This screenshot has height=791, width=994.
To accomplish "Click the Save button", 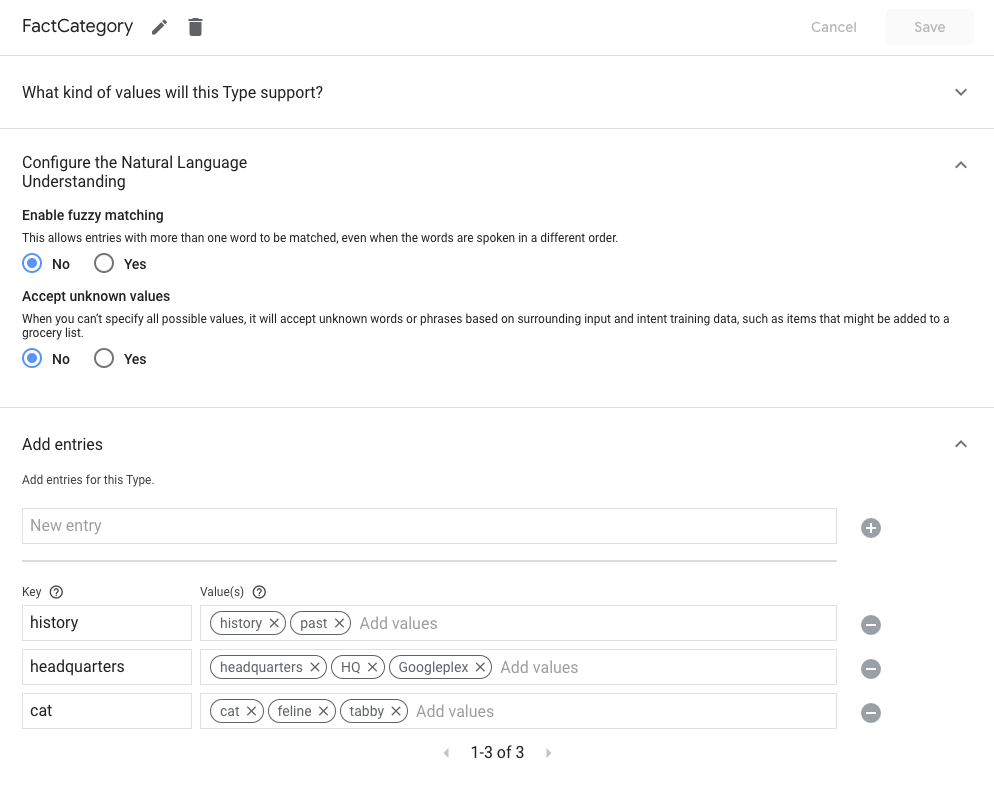I will coord(929,27).
